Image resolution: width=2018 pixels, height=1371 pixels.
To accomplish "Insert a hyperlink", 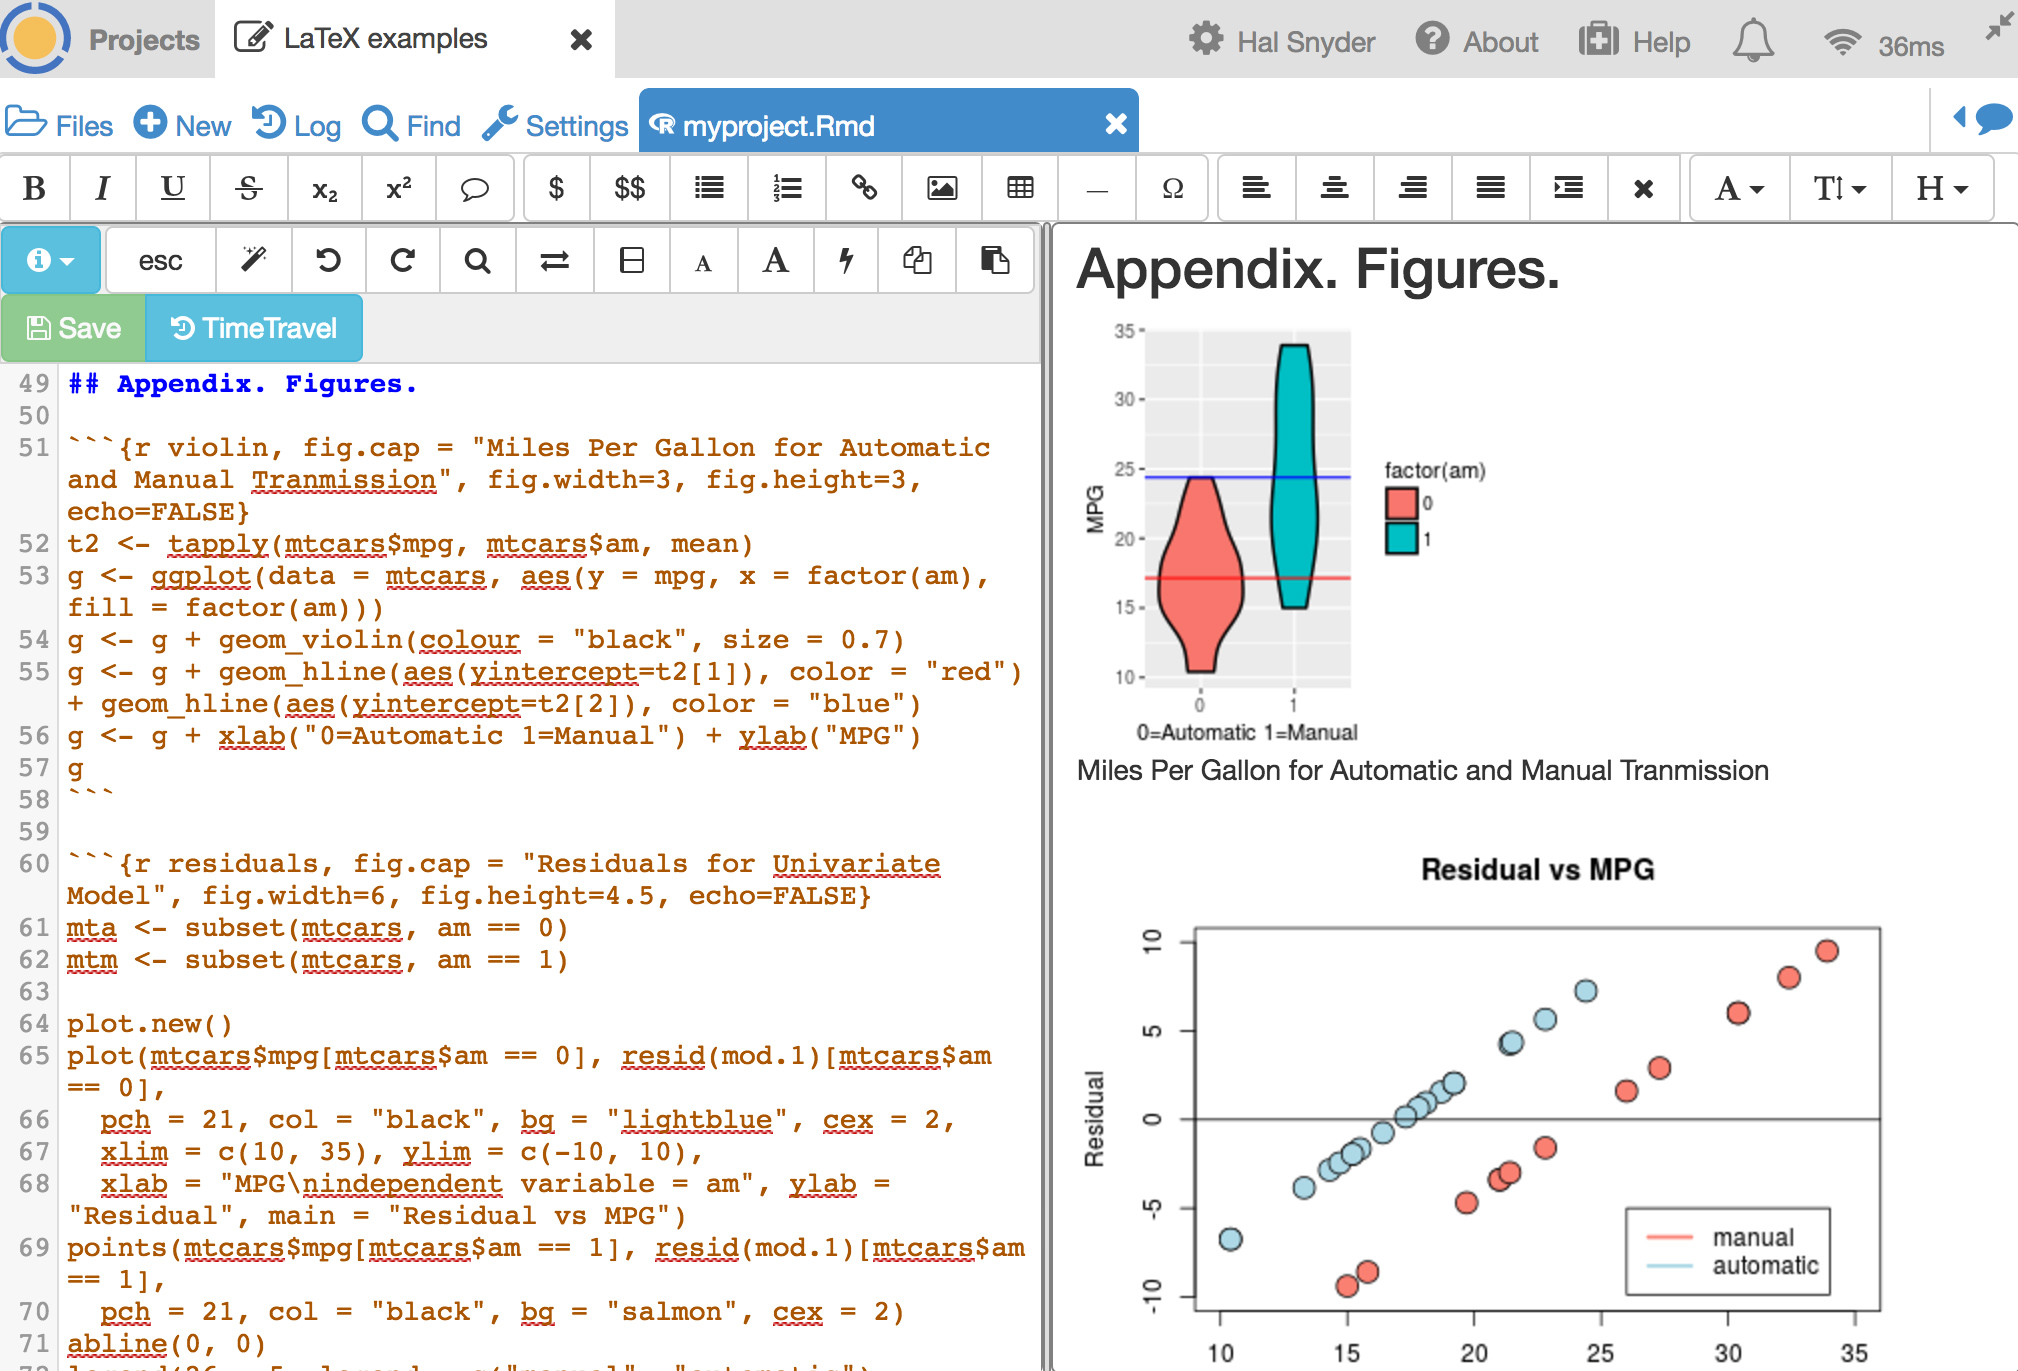I will point(863,188).
